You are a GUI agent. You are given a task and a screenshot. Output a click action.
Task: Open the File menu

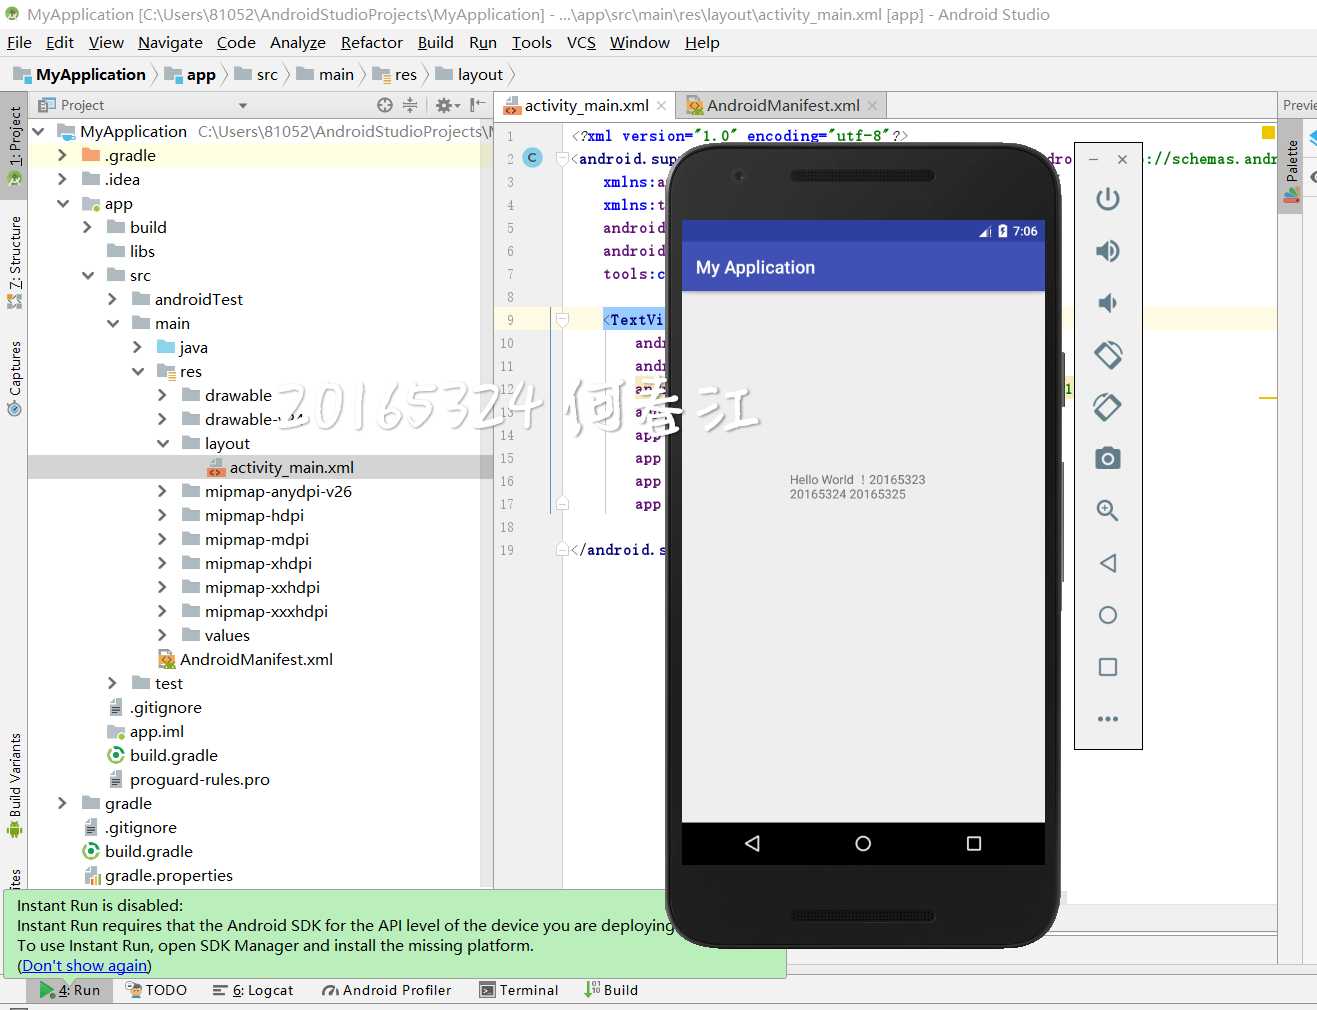[19, 42]
